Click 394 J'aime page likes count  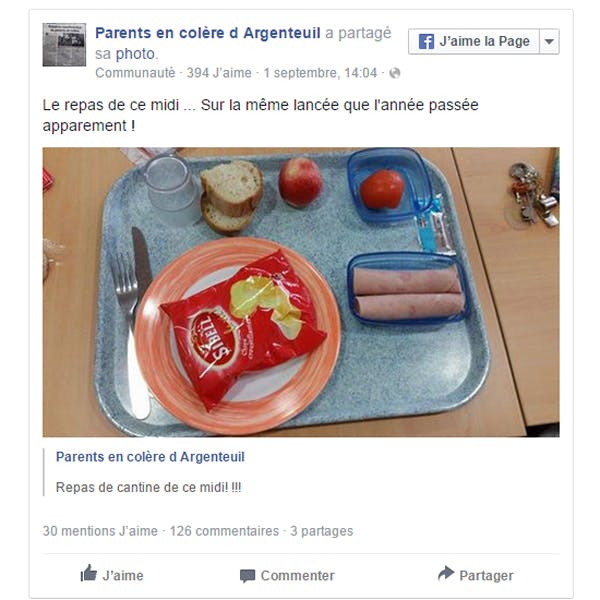click(x=219, y=73)
